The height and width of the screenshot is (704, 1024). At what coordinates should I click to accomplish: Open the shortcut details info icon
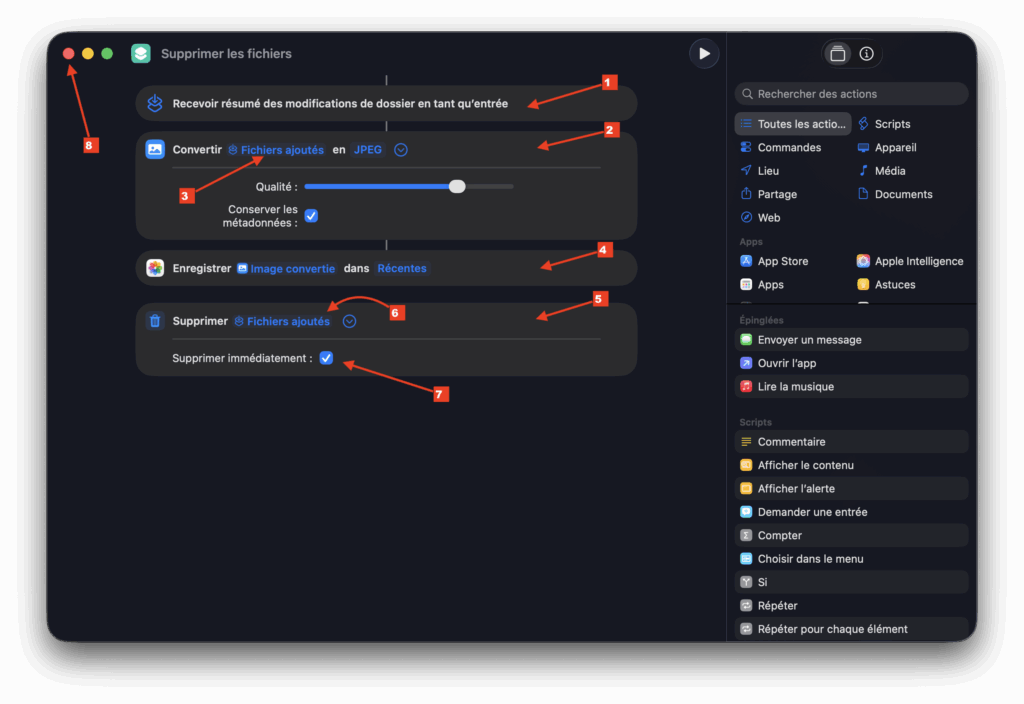click(866, 54)
